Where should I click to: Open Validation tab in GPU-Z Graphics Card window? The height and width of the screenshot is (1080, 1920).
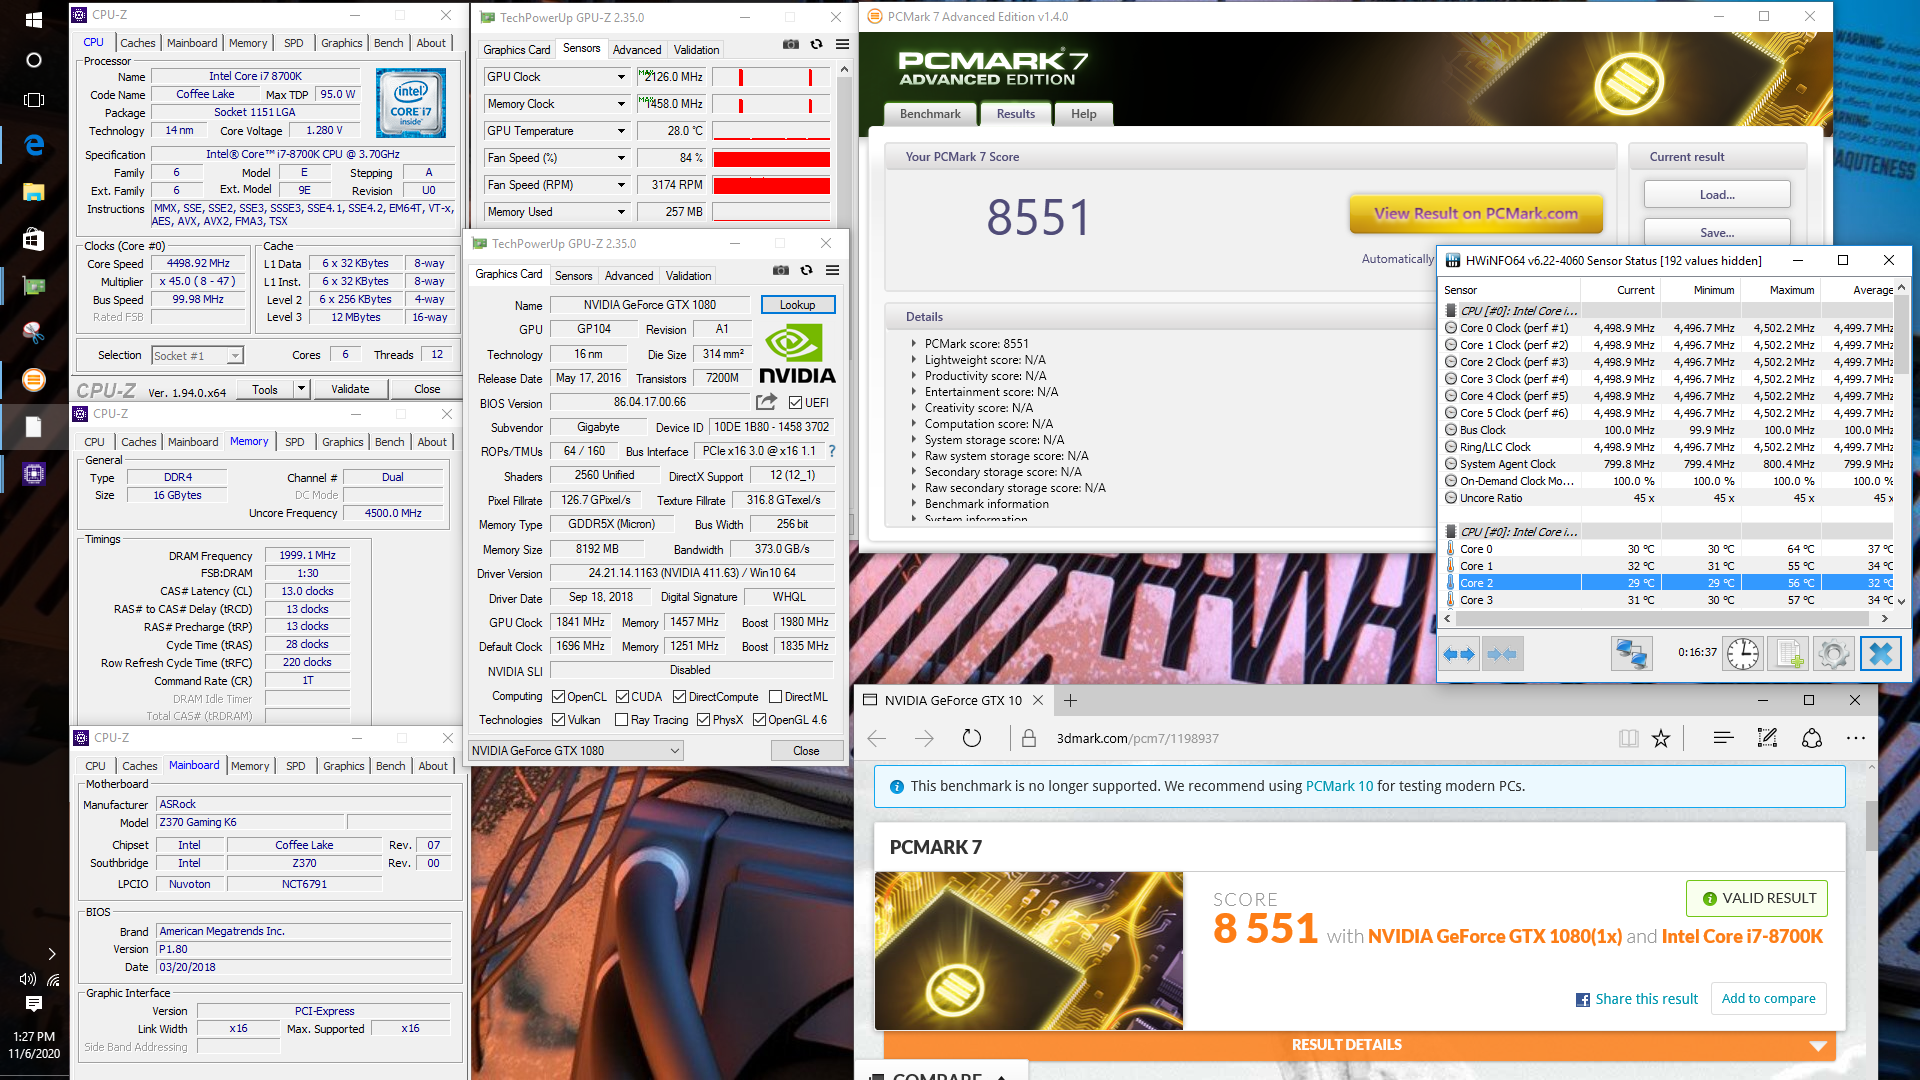689,275
